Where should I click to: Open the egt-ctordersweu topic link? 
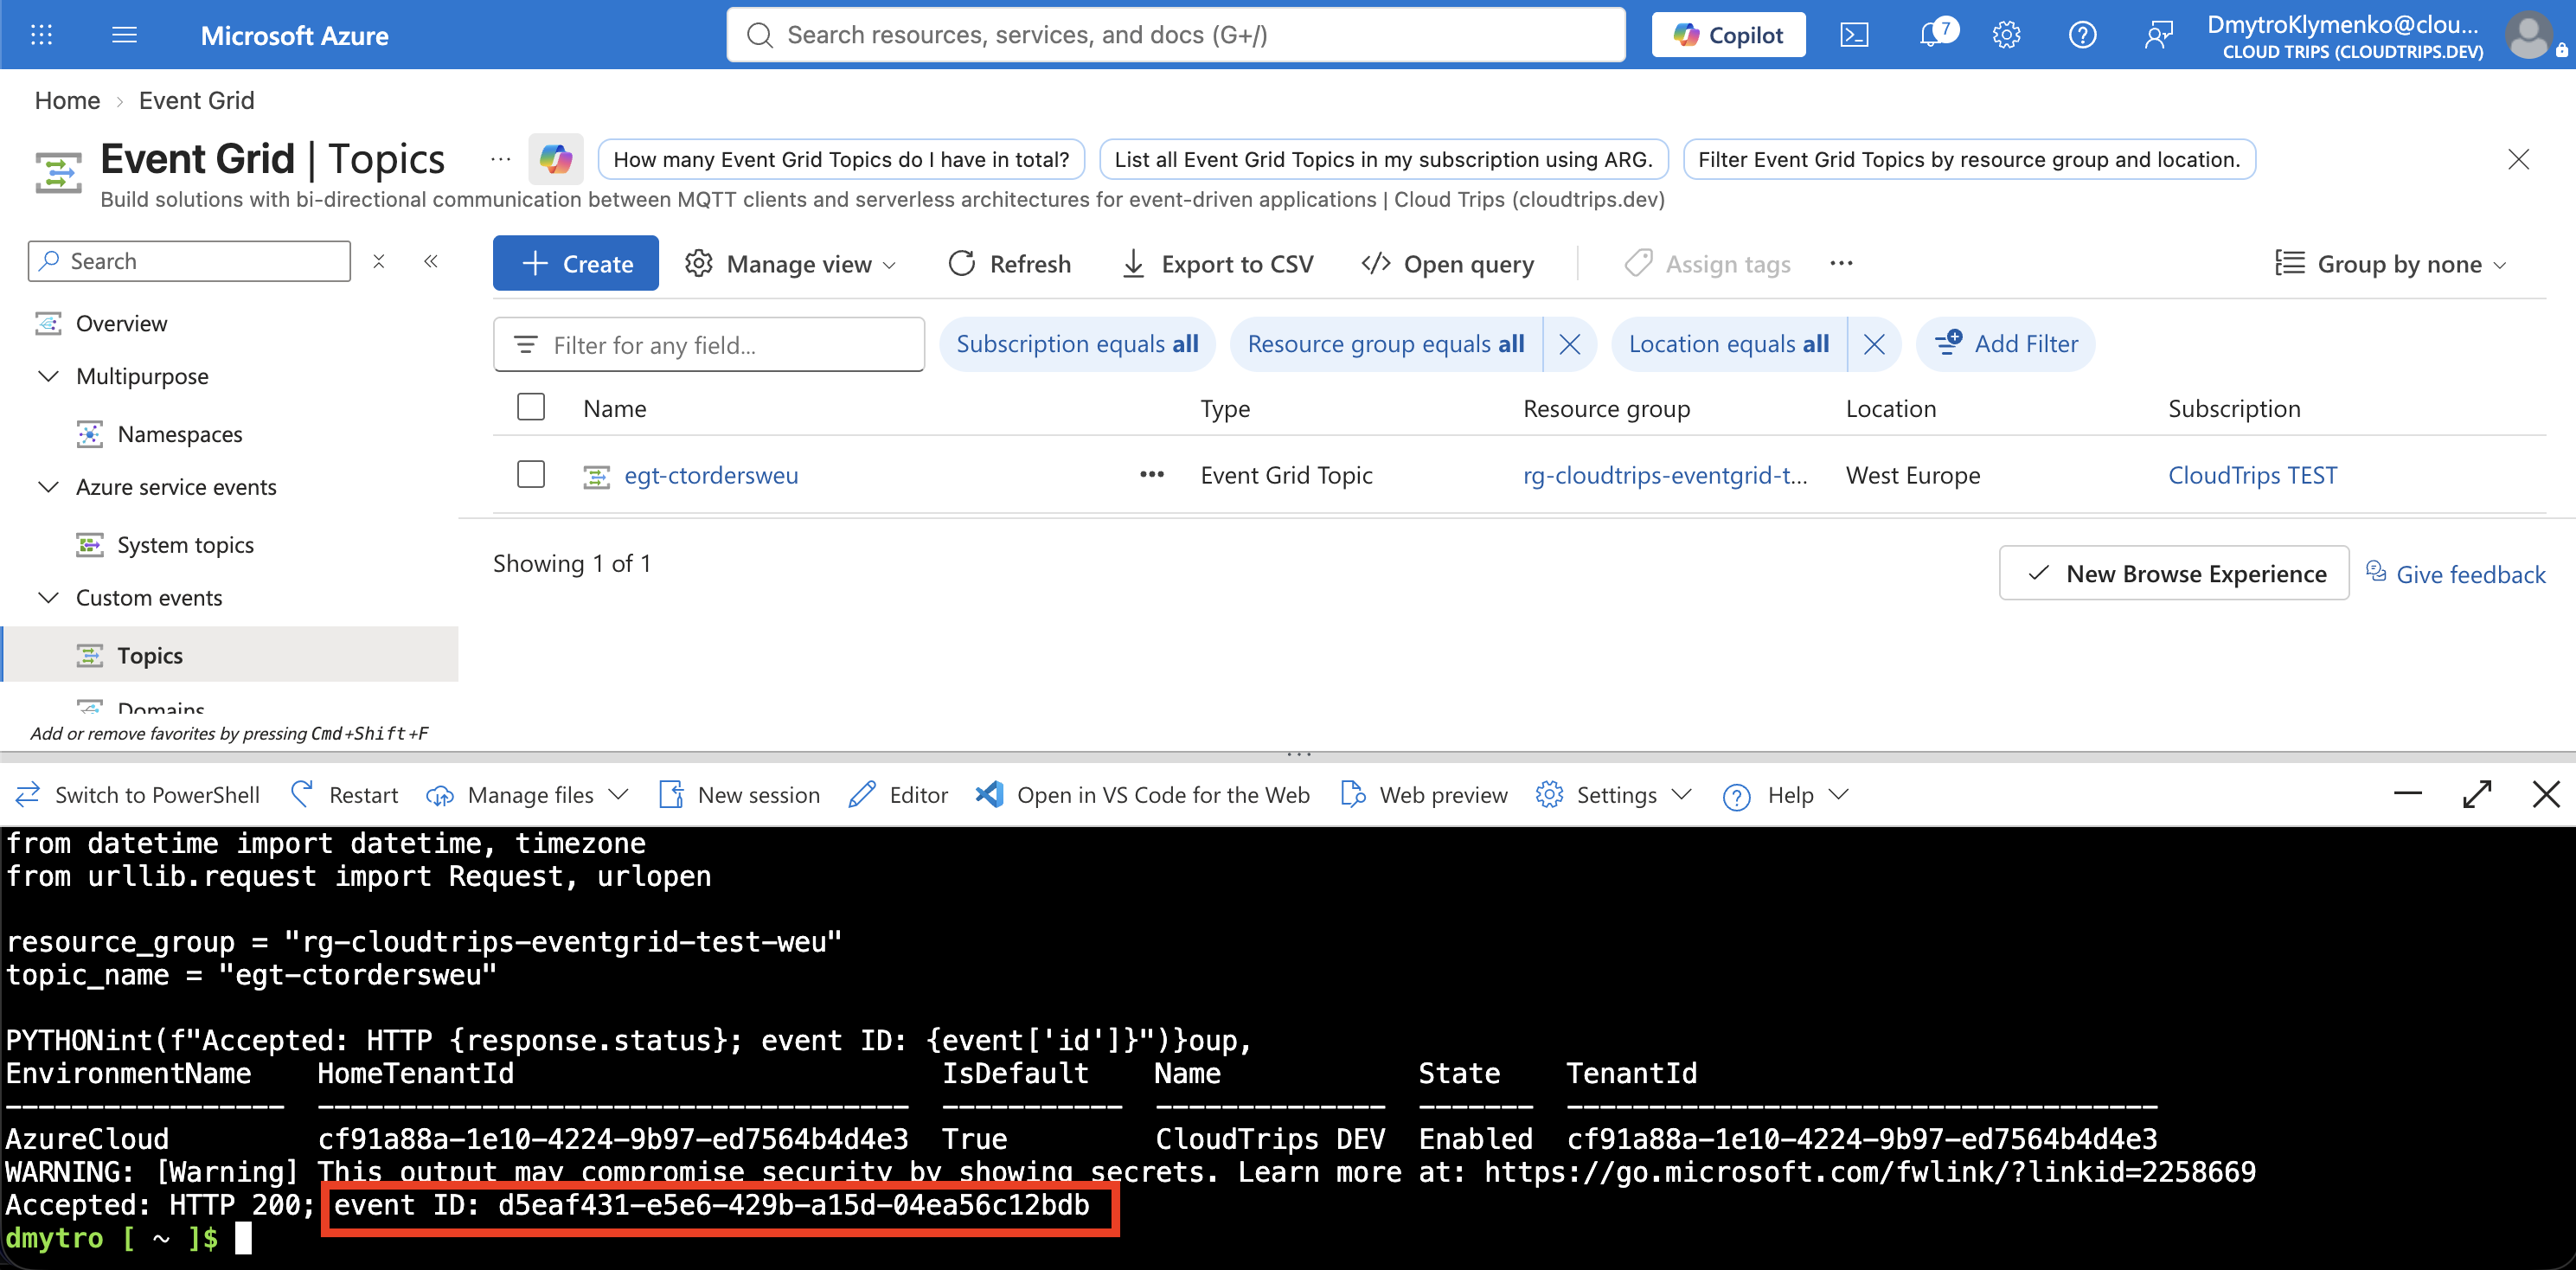(711, 475)
